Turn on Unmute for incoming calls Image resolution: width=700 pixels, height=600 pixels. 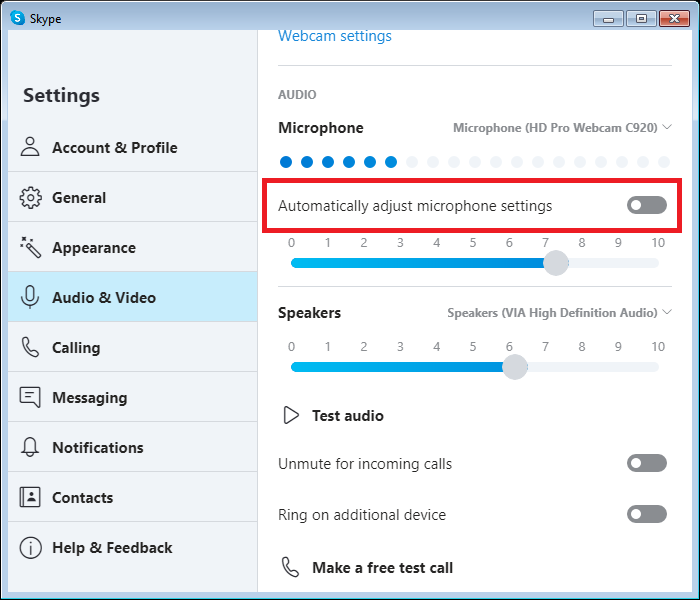(x=646, y=463)
